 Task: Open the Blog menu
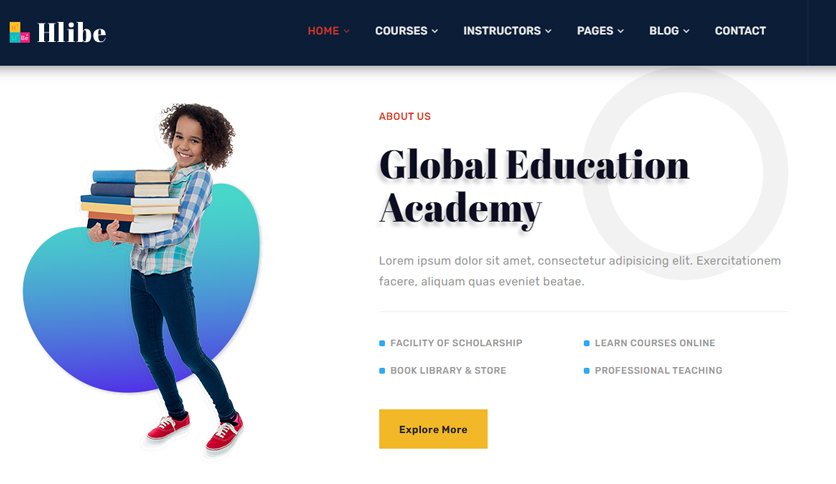coord(664,31)
